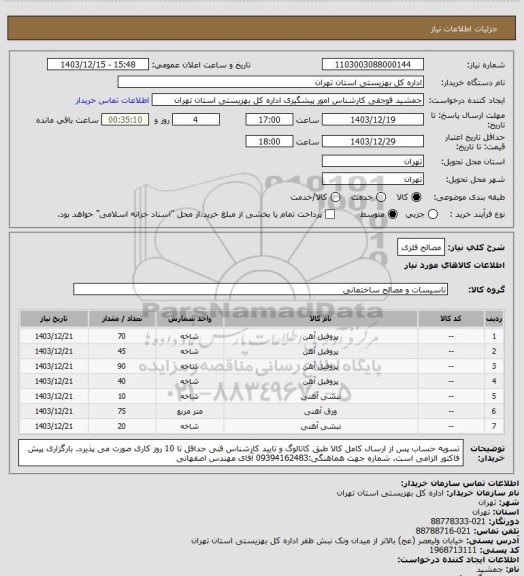Click the متر مربع unit cell
This screenshot has height=576, width=524.
(190, 411)
